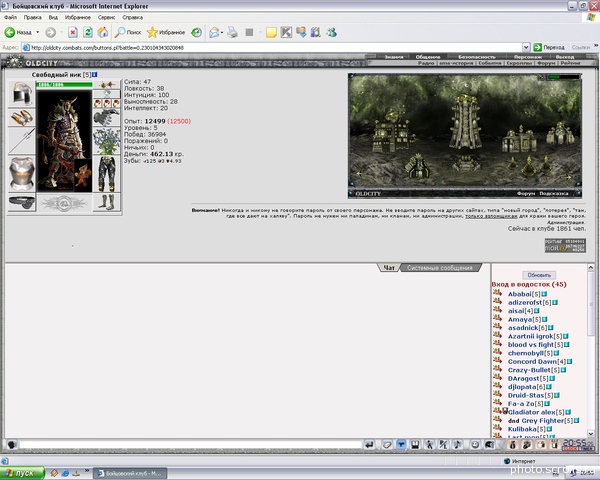Click the music note sound icon
Screen dimensions: 600x480
(x=457, y=444)
